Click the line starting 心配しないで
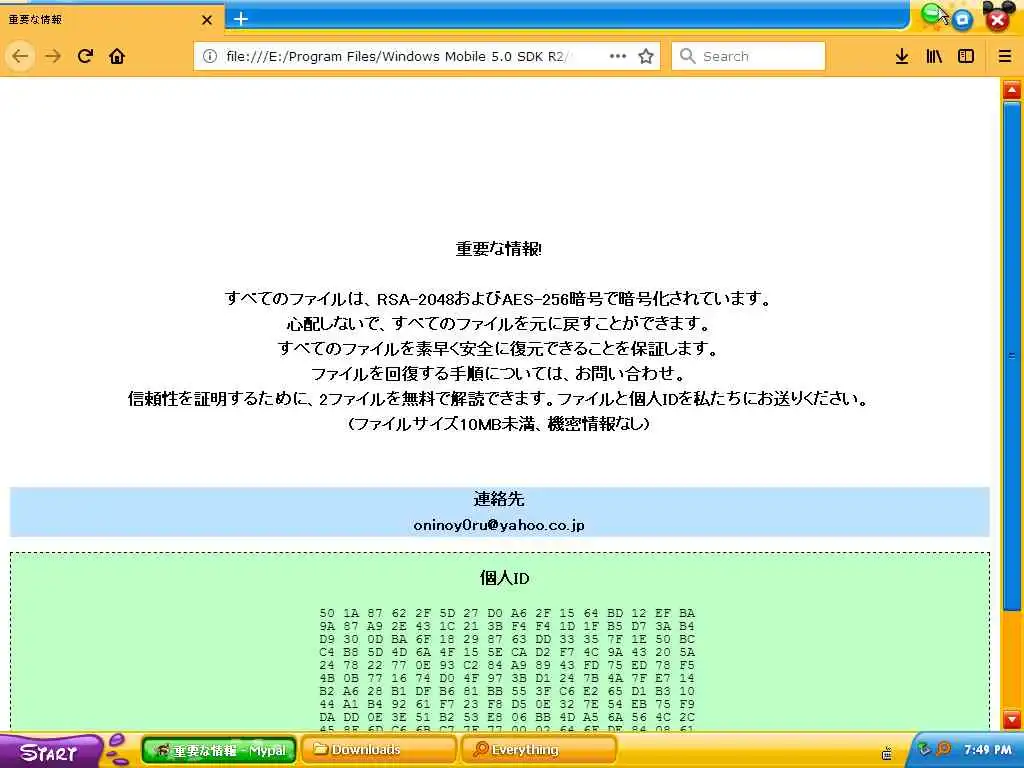 (499, 323)
